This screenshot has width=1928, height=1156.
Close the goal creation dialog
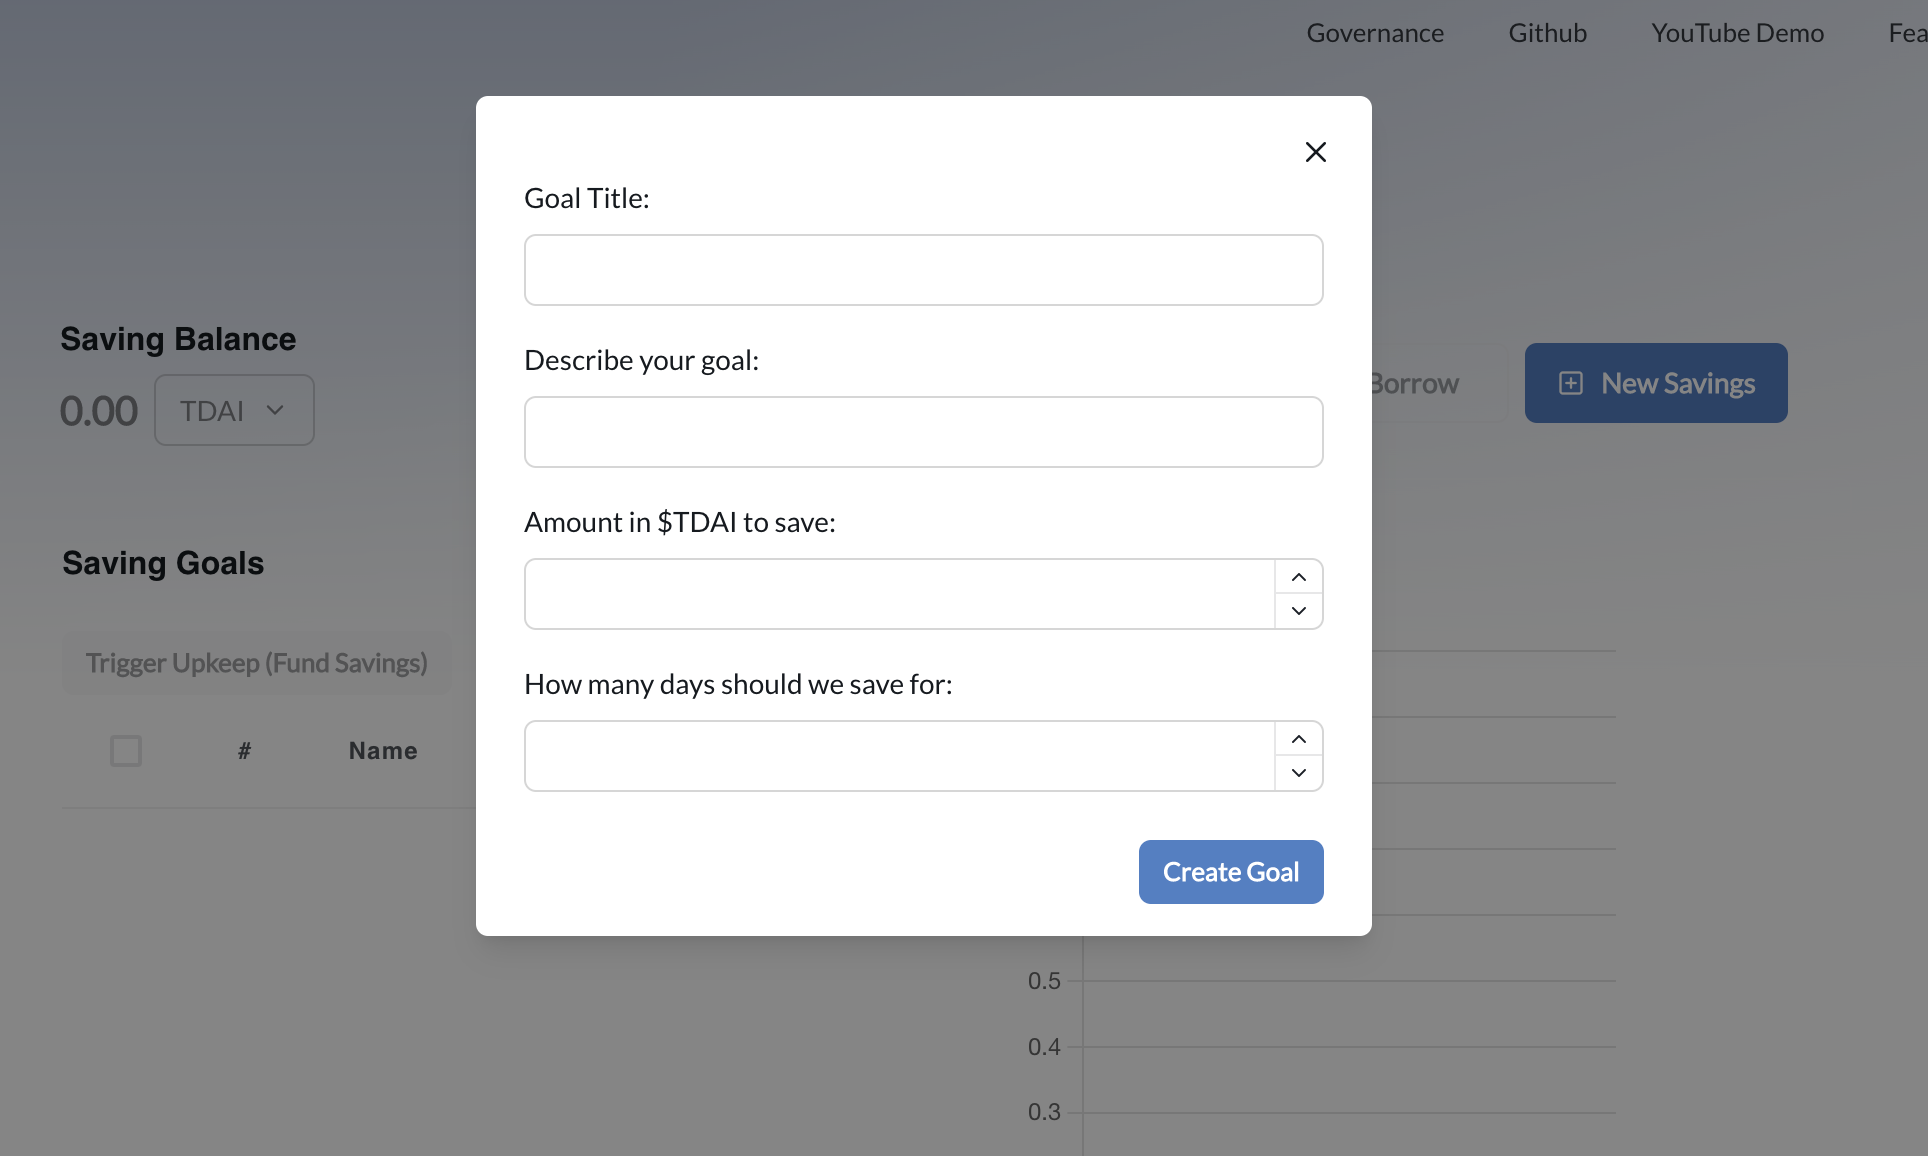pos(1315,152)
